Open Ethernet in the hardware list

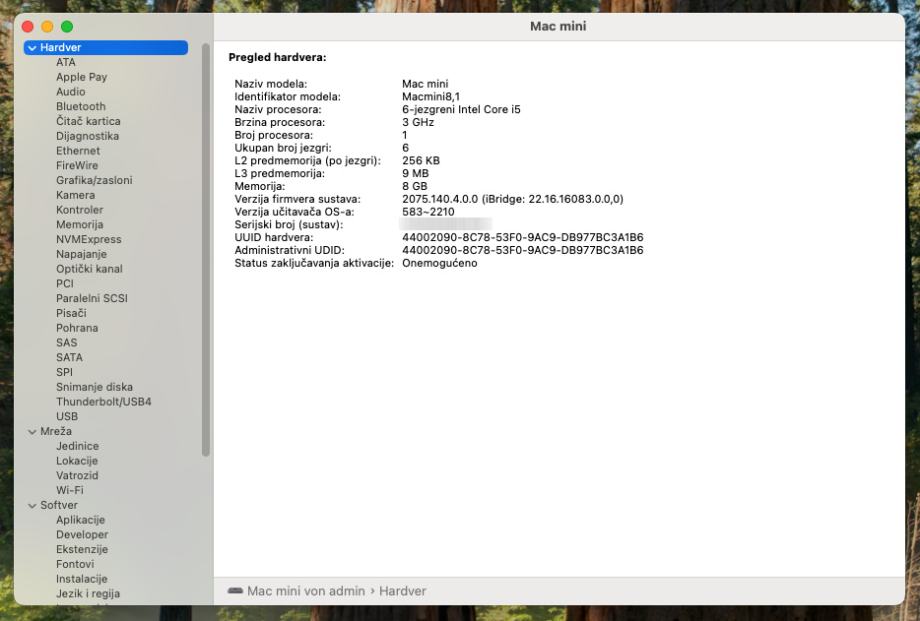78,151
